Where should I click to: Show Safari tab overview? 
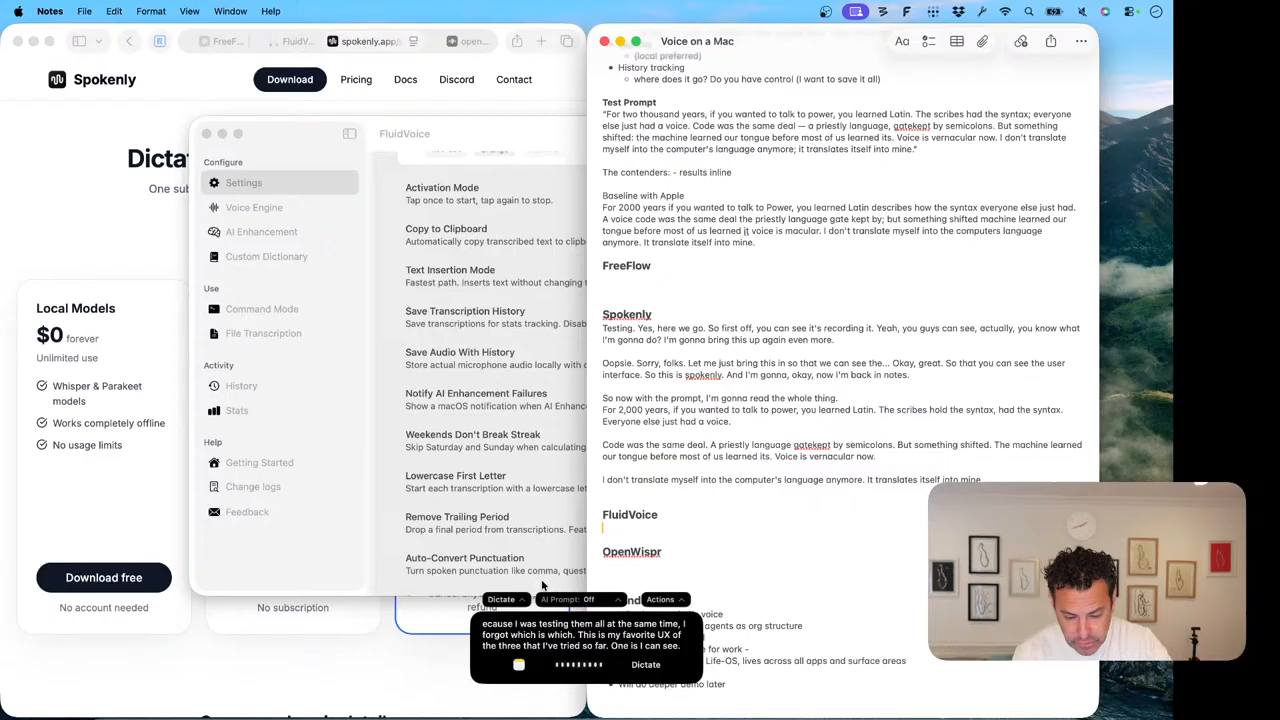pos(567,41)
